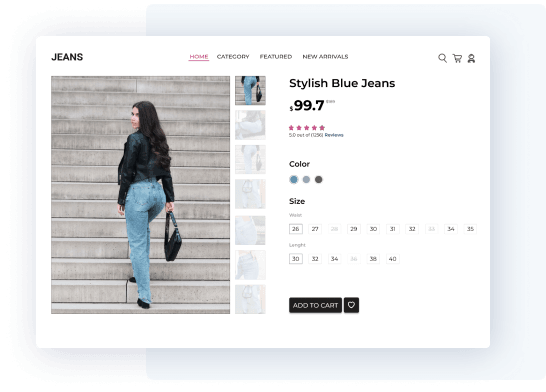This screenshot has width=546, height=392.
Task: Go to the HOME menu item
Action: [199, 56]
